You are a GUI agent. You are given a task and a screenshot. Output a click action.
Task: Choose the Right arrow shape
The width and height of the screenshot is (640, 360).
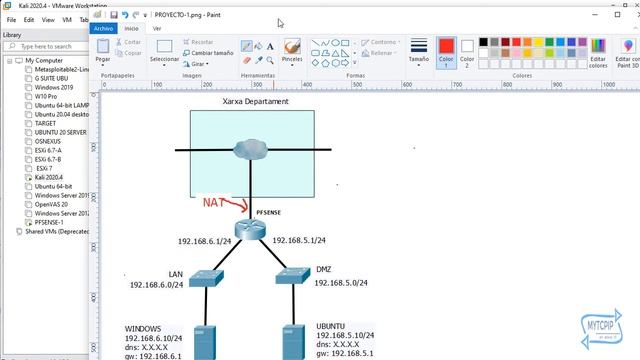(345, 63)
